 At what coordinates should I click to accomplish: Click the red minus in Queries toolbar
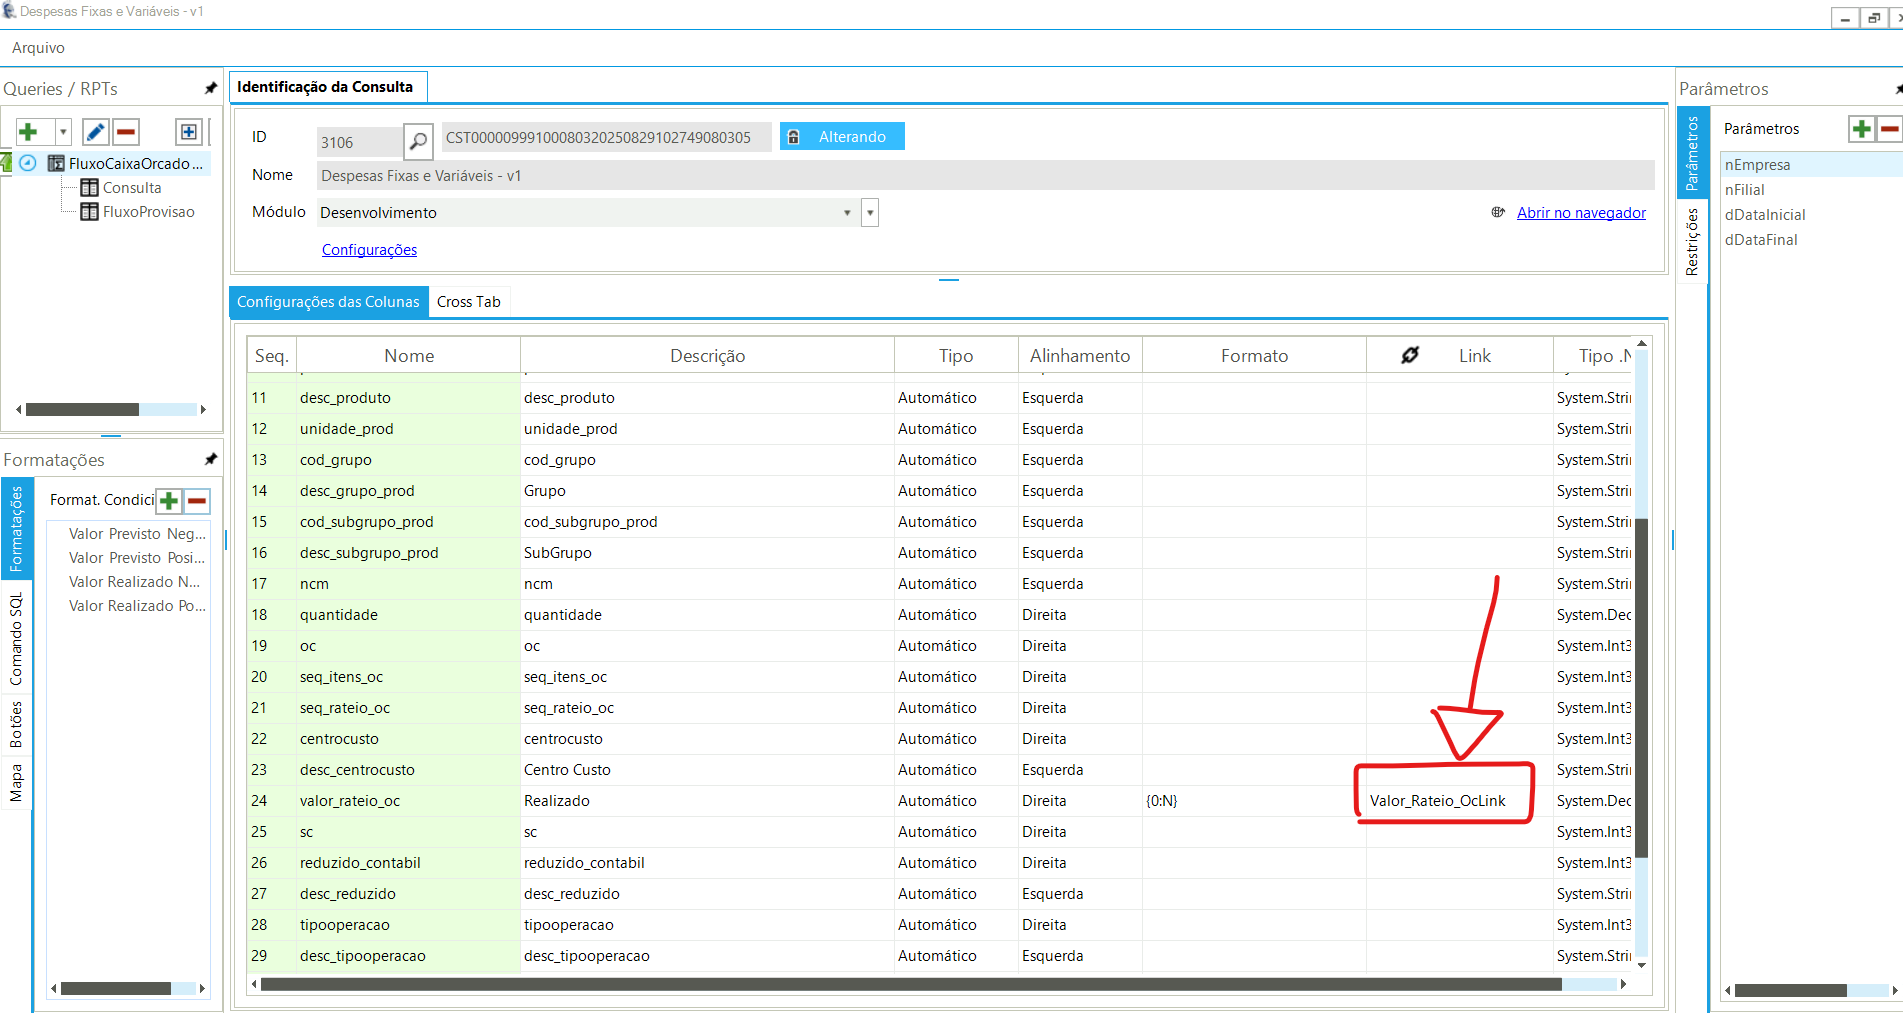pyautogui.click(x=126, y=132)
